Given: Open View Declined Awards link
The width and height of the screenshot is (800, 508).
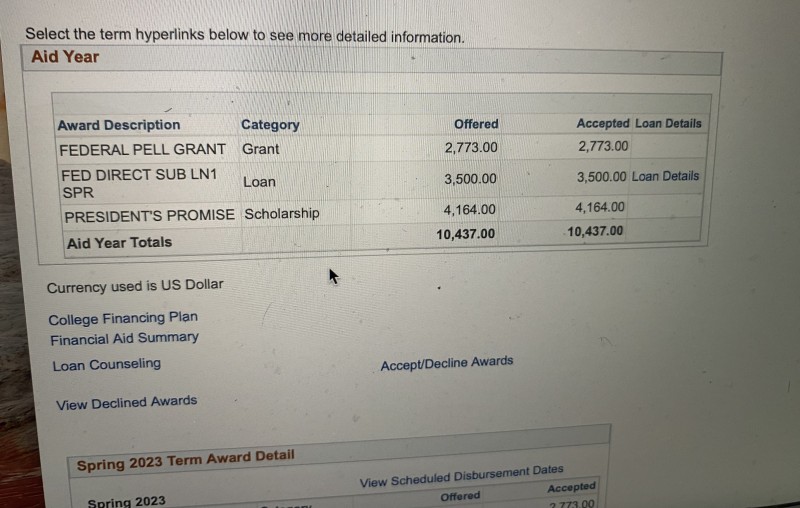Looking at the screenshot, I should point(126,402).
